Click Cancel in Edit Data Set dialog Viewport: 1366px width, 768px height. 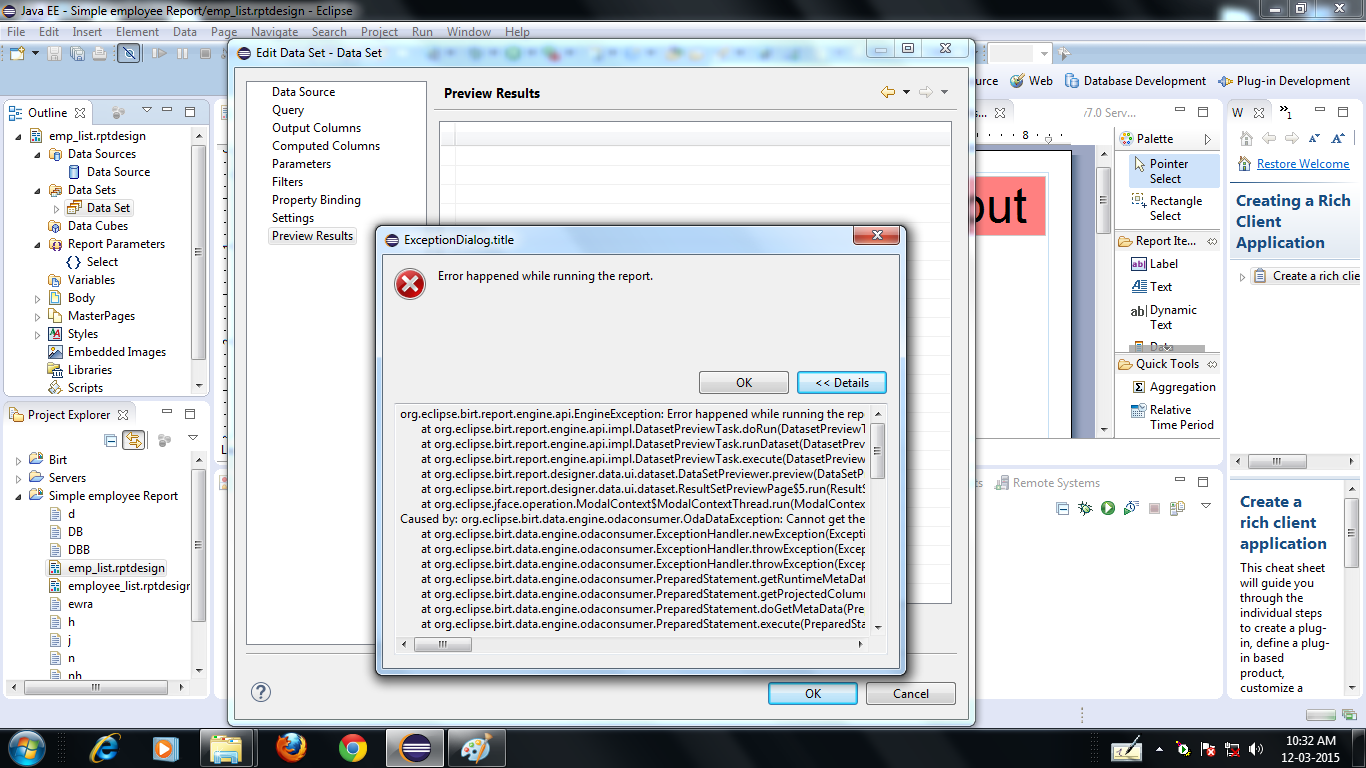[910, 694]
